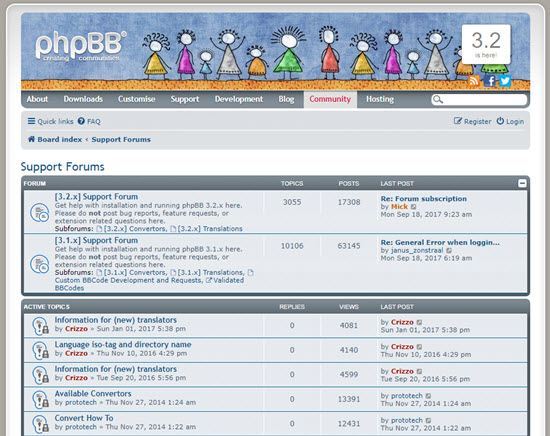The height and width of the screenshot is (436, 550).
Task: Open Language iso-tag and directory name topic
Action: point(123,345)
